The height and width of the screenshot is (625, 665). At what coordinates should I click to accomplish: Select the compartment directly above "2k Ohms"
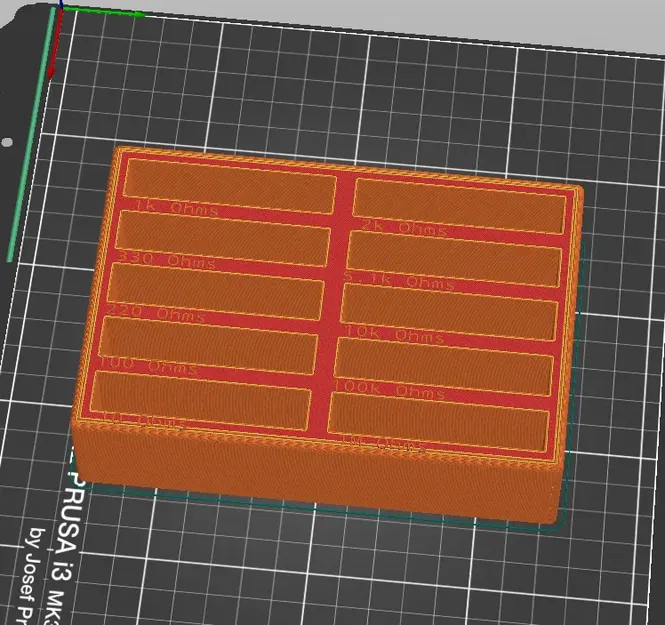tap(459, 206)
